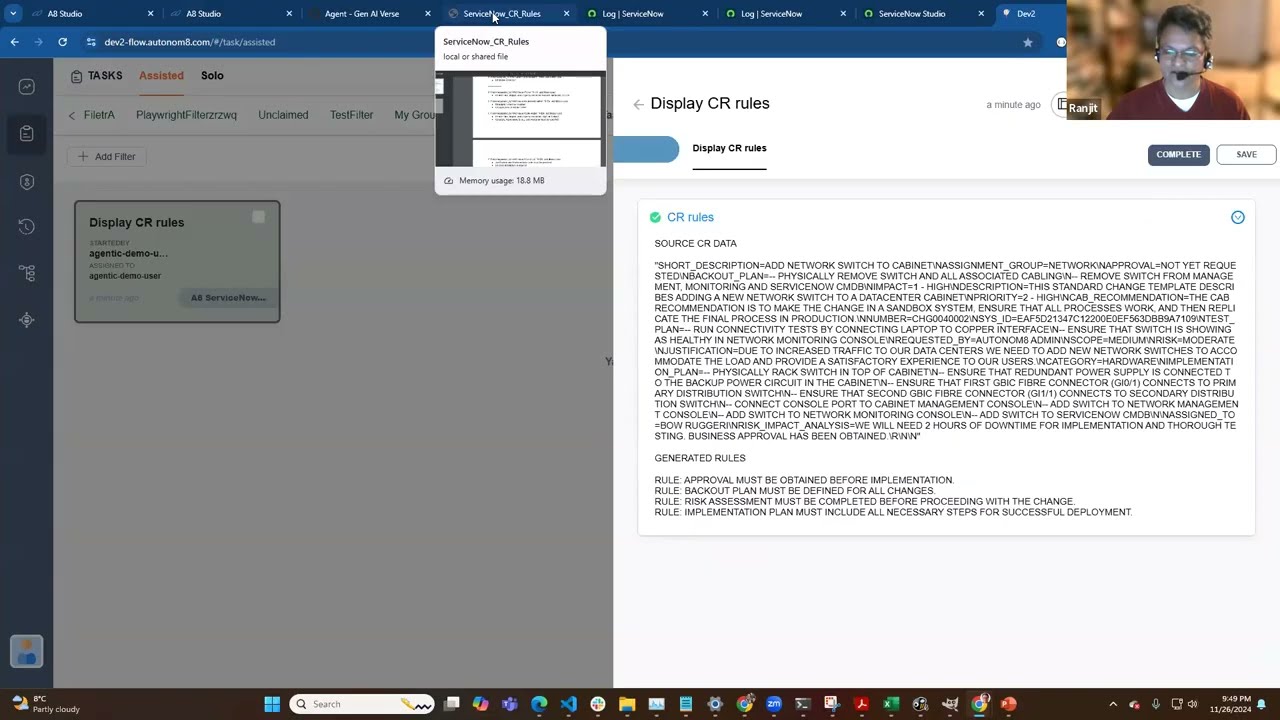Open Visual Studio Code from taskbar
Image resolution: width=1280 pixels, height=720 pixels.
pyautogui.click(x=568, y=704)
